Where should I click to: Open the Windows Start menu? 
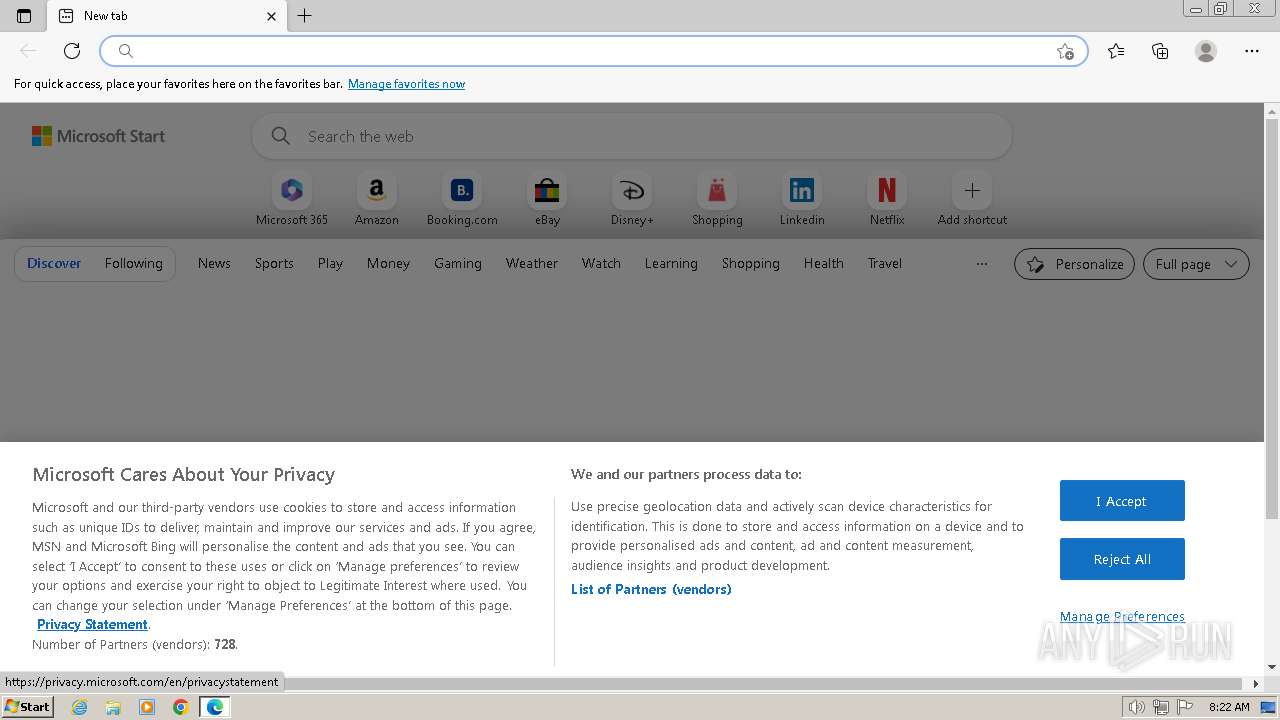tap(27, 707)
